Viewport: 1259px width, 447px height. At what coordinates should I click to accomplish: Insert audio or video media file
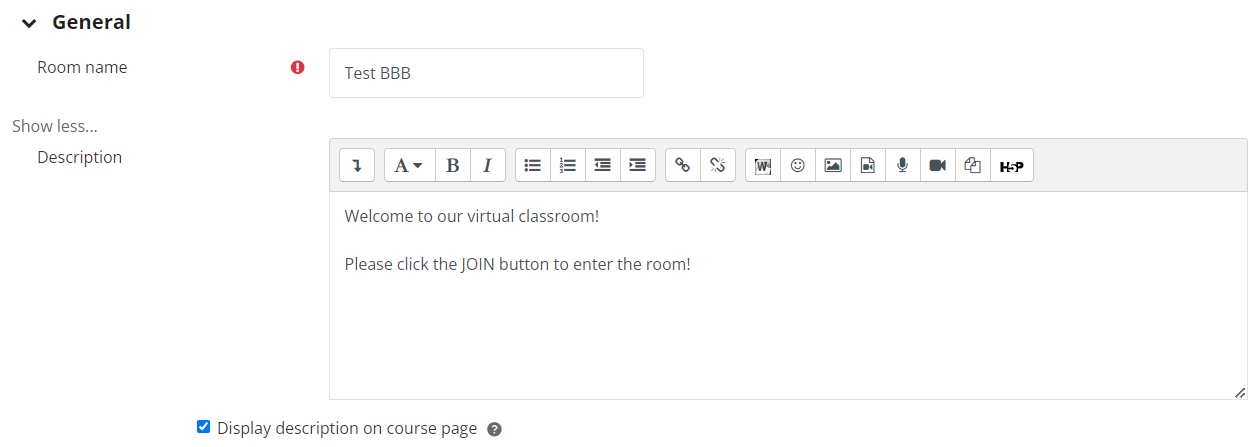point(868,165)
